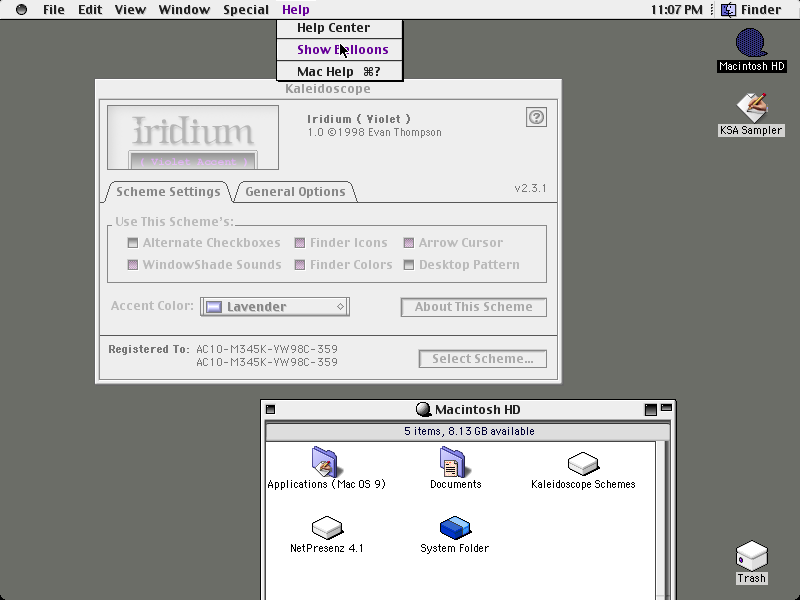800x600 pixels.
Task: Open the Window menu
Action: [184, 9]
